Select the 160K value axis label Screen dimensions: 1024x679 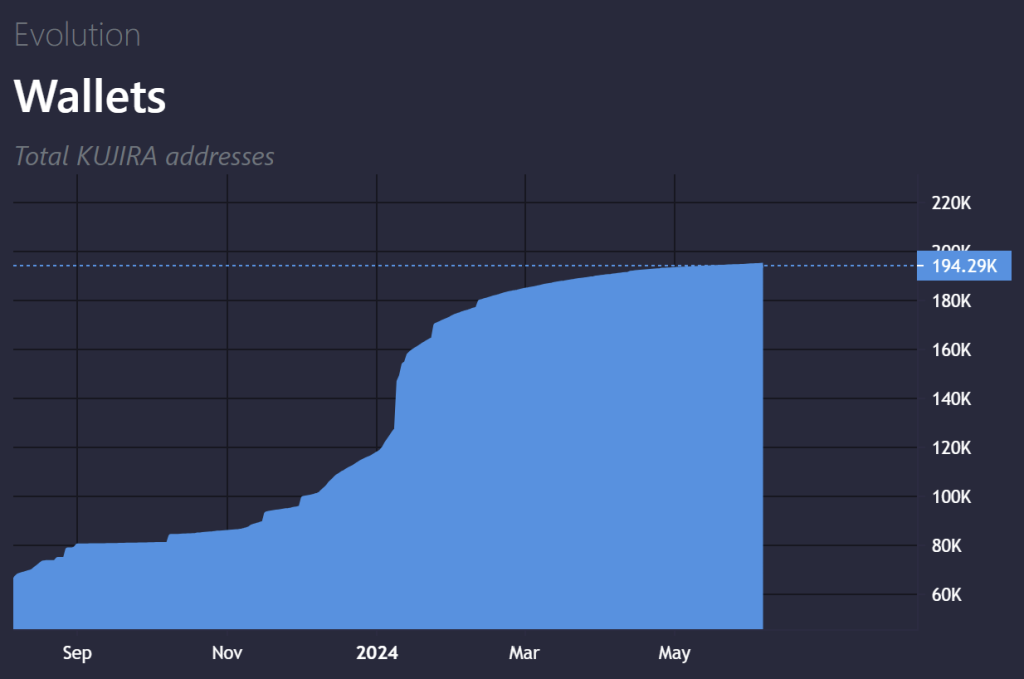951,350
